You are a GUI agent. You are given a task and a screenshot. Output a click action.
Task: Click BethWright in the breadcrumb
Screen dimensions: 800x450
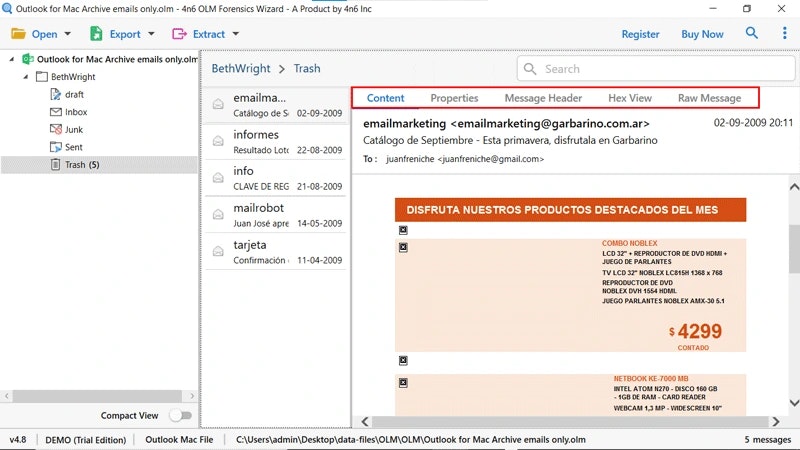(241, 68)
